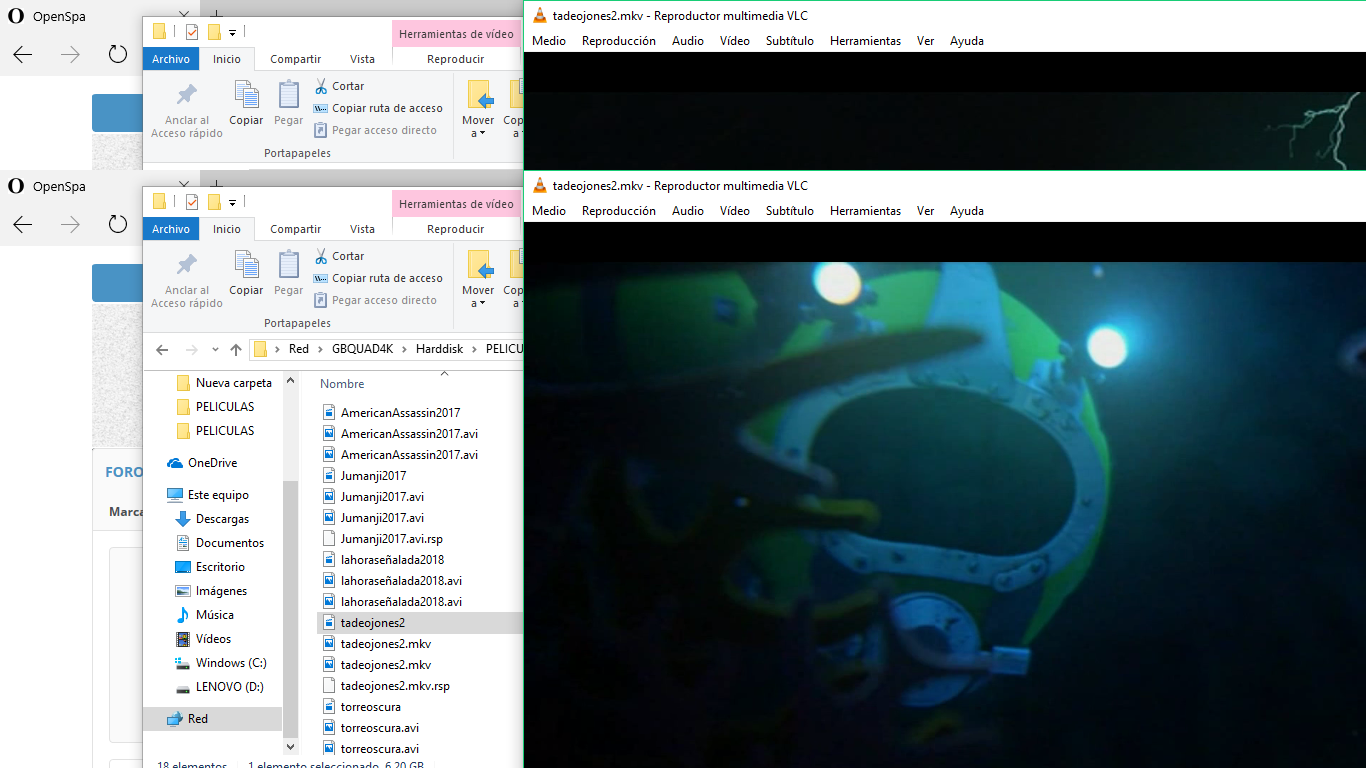Jump to Harddisk in the breadcrumb path
1366x768 pixels.
tap(440, 349)
